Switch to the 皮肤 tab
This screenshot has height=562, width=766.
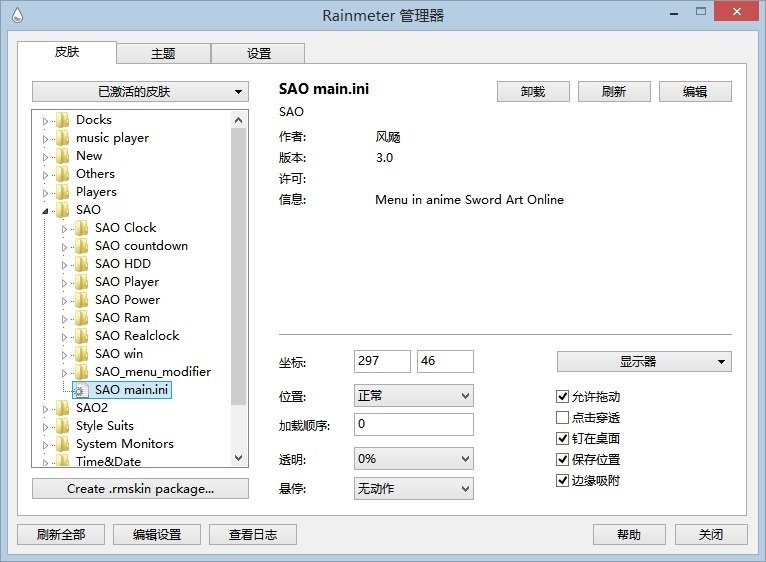pyautogui.click(x=67, y=52)
